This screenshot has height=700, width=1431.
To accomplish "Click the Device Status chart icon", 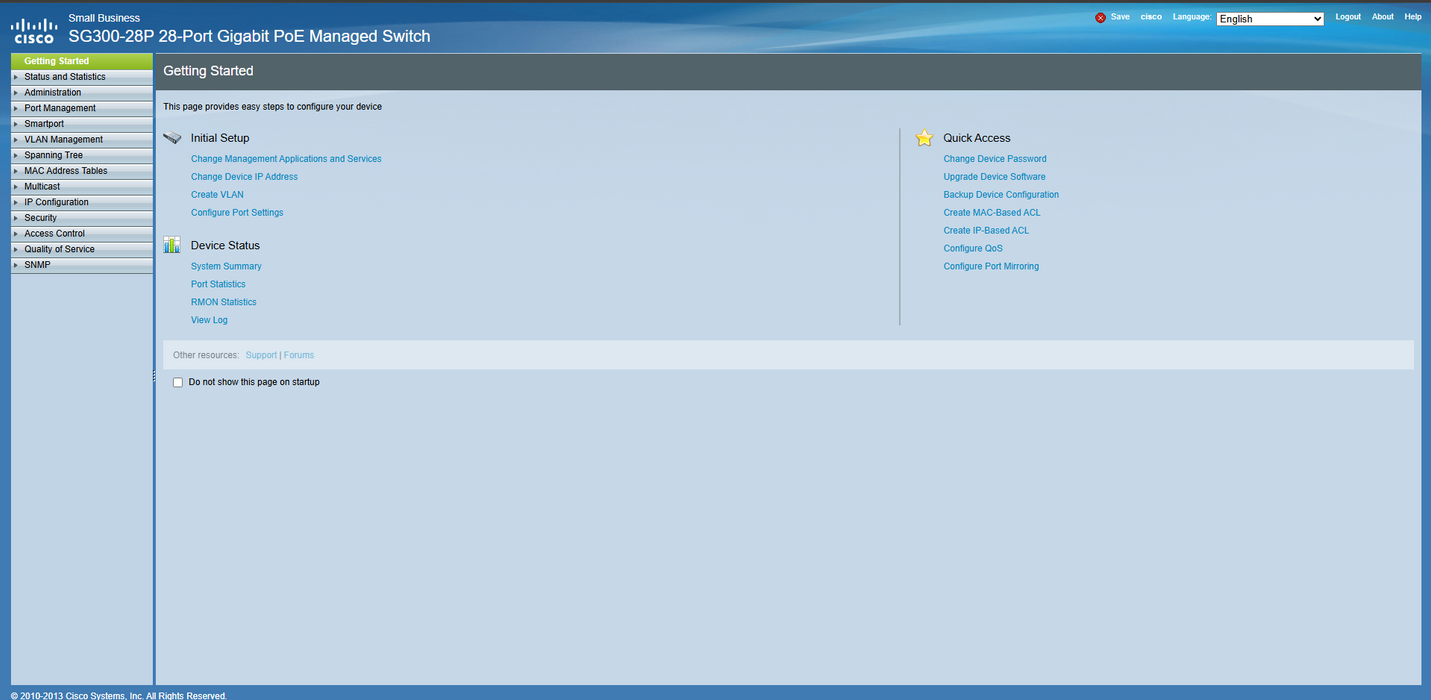I will point(172,245).
